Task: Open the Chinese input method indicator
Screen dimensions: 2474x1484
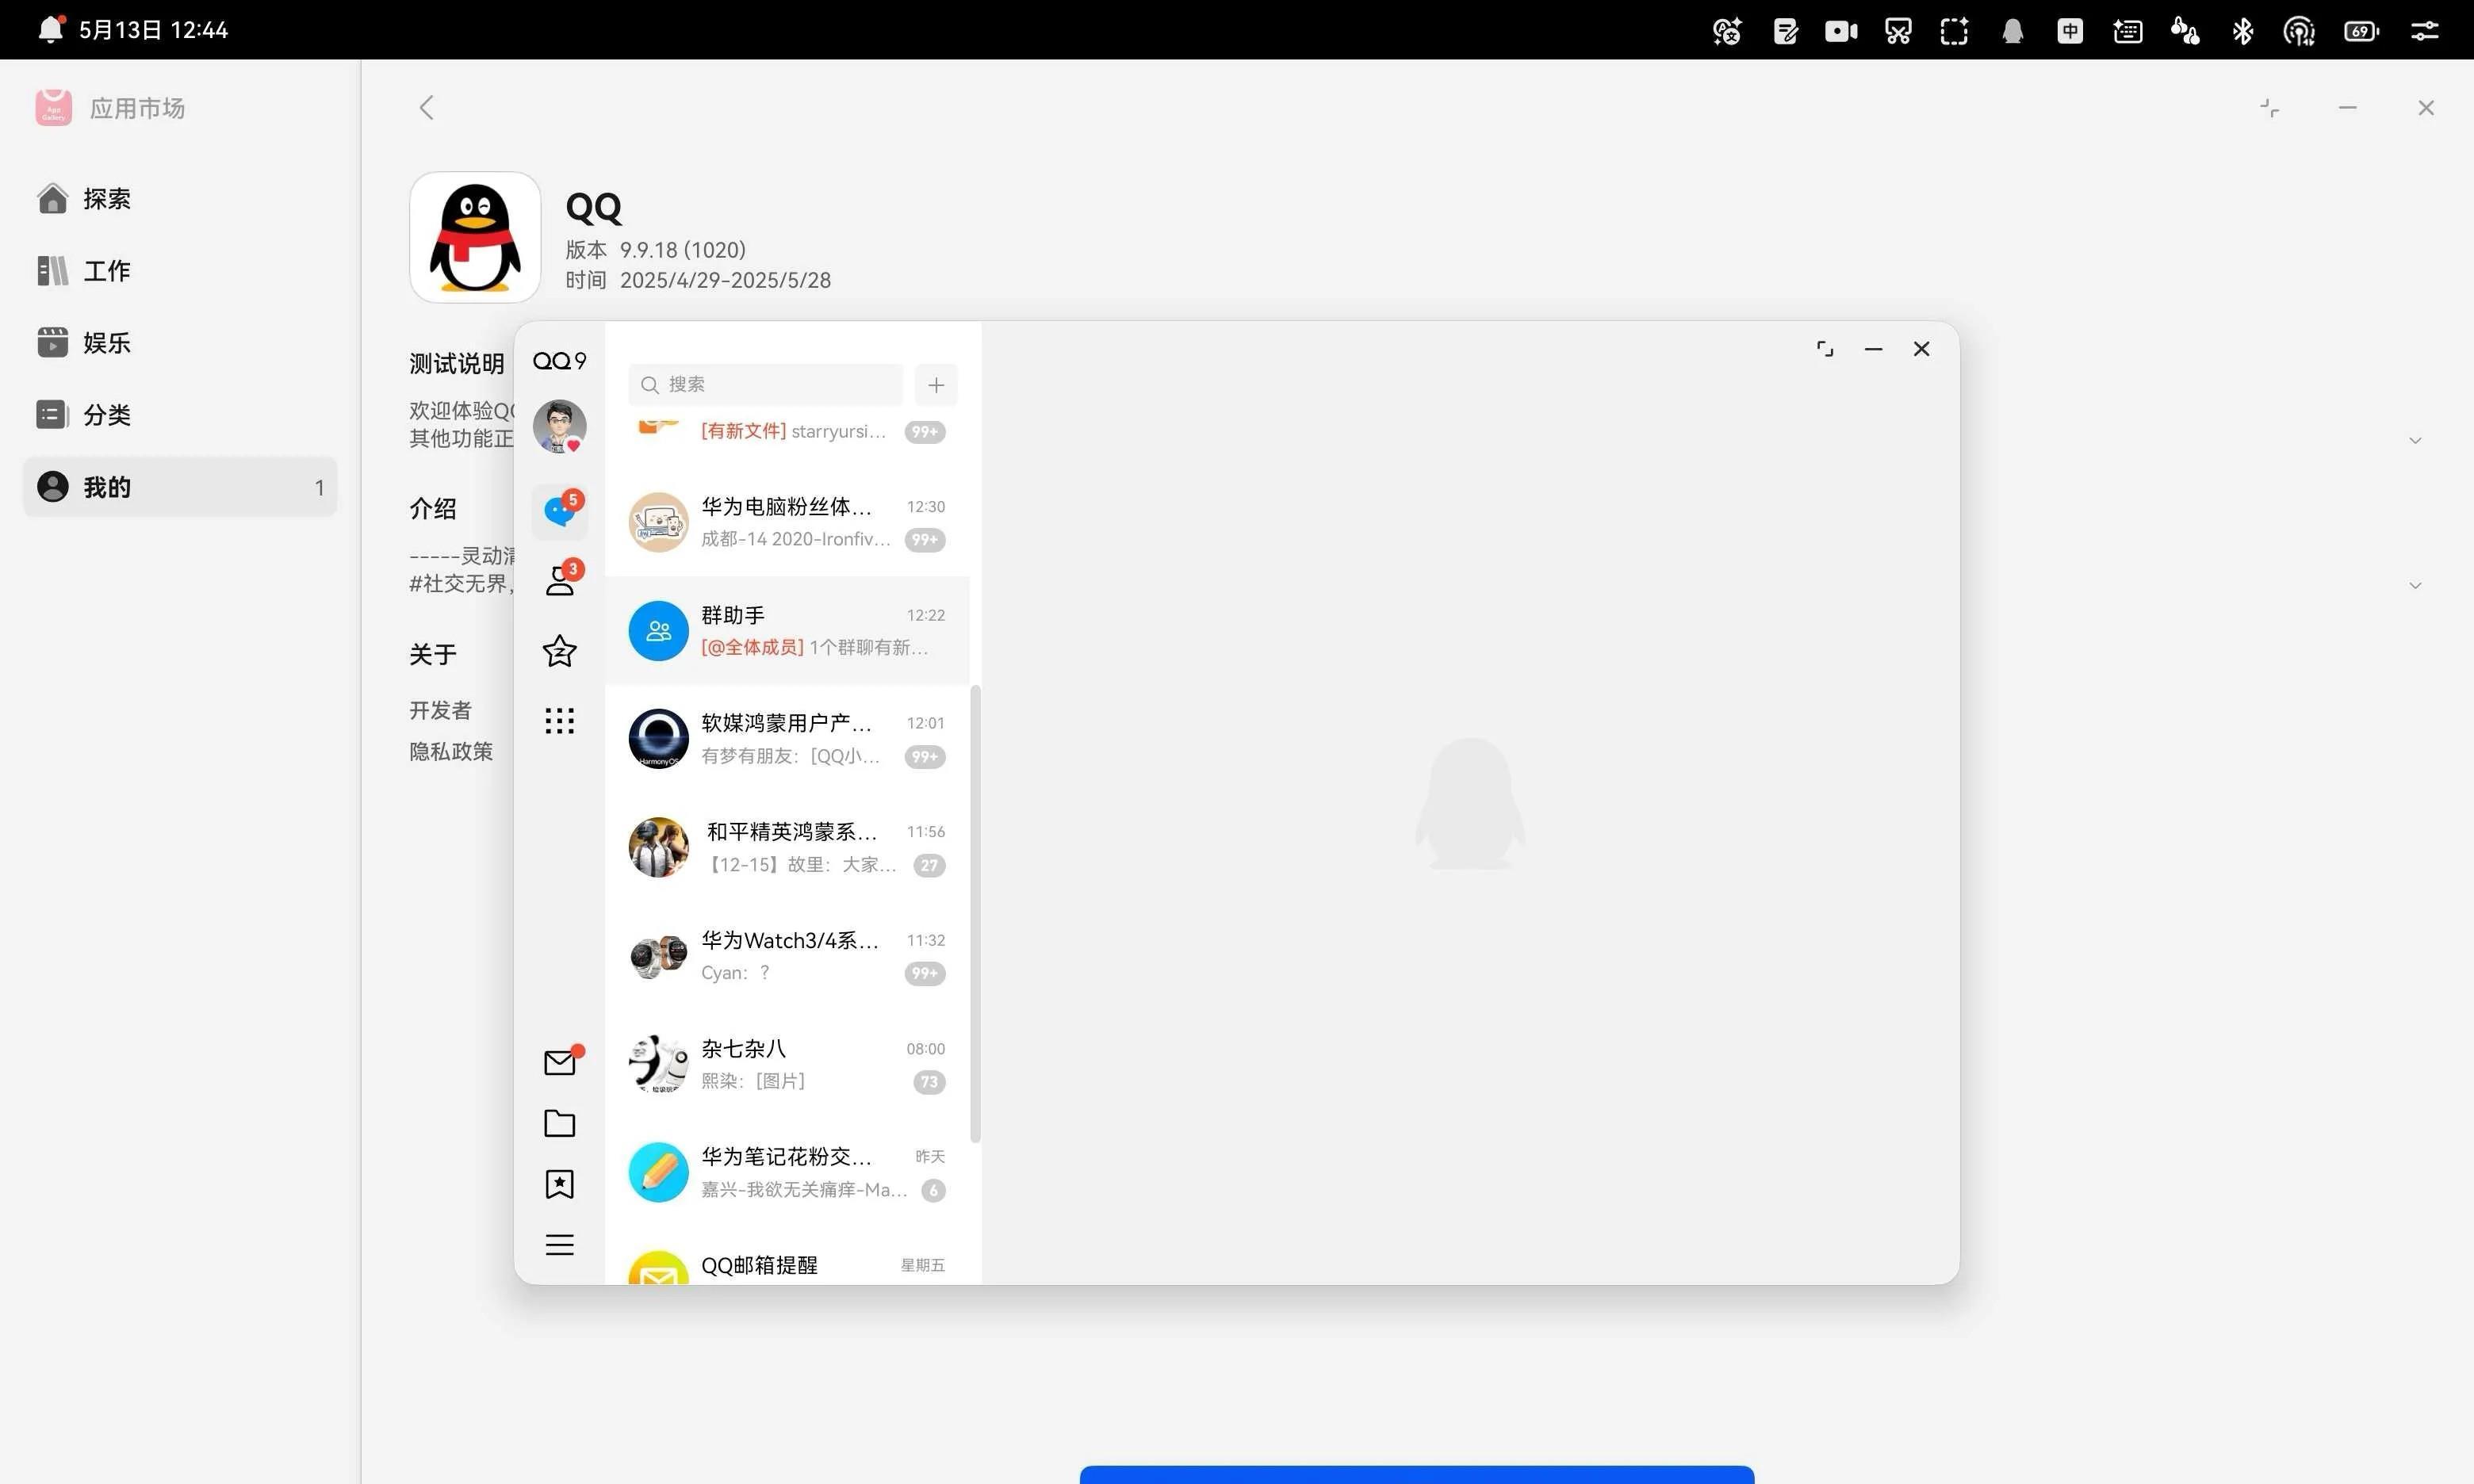Action: pyautogui.click(x=2069, y=31)
